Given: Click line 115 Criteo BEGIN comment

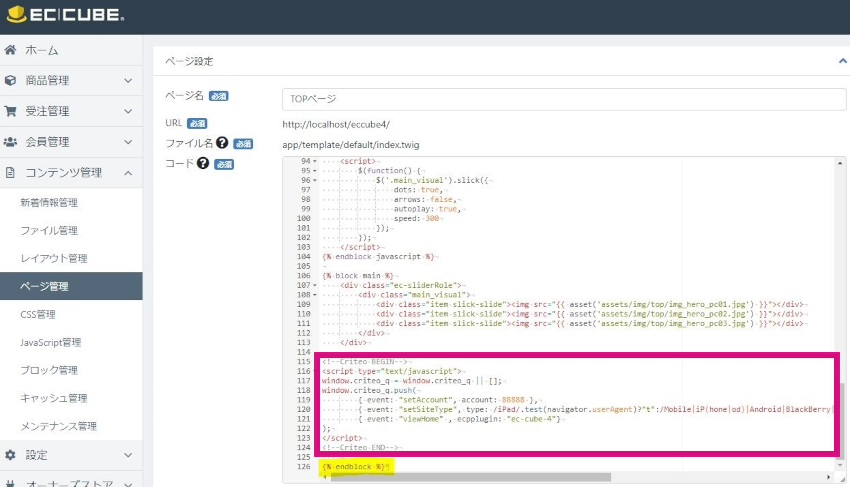Looking at the screenshot, I should point(365,362).
